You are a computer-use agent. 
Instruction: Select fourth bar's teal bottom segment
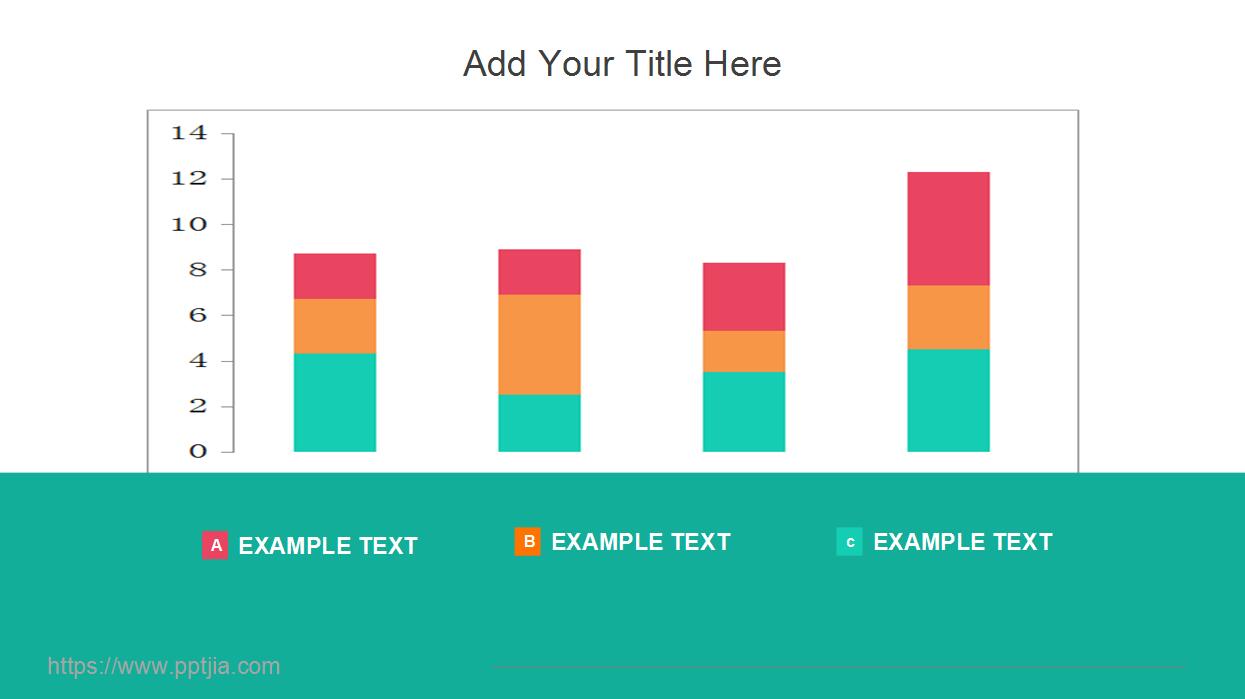pos(948,400)
